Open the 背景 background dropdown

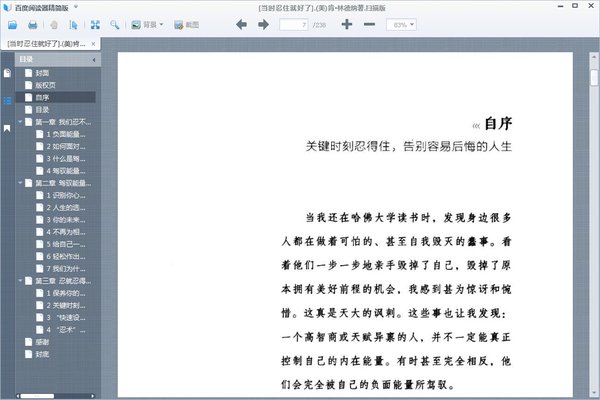click(x=149, y=24)
